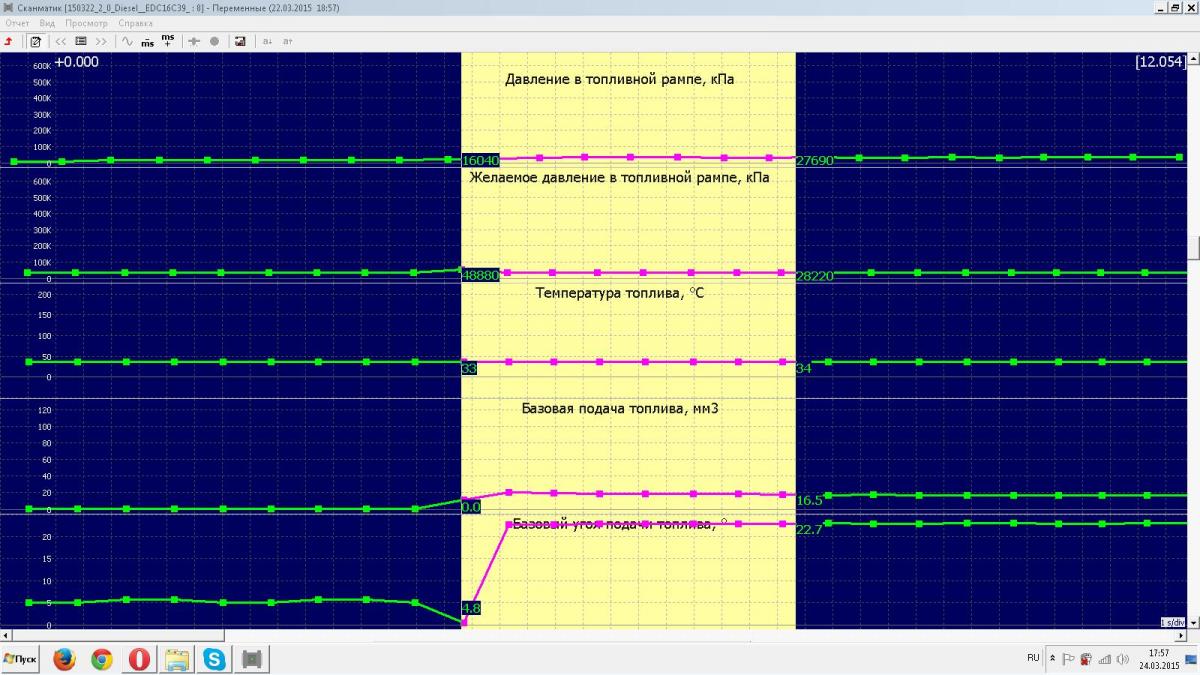The width and height of the screenshot is (1200, 675).
Task: Click the save graph image toolbar icon
Action: click(x=240, y=41)
